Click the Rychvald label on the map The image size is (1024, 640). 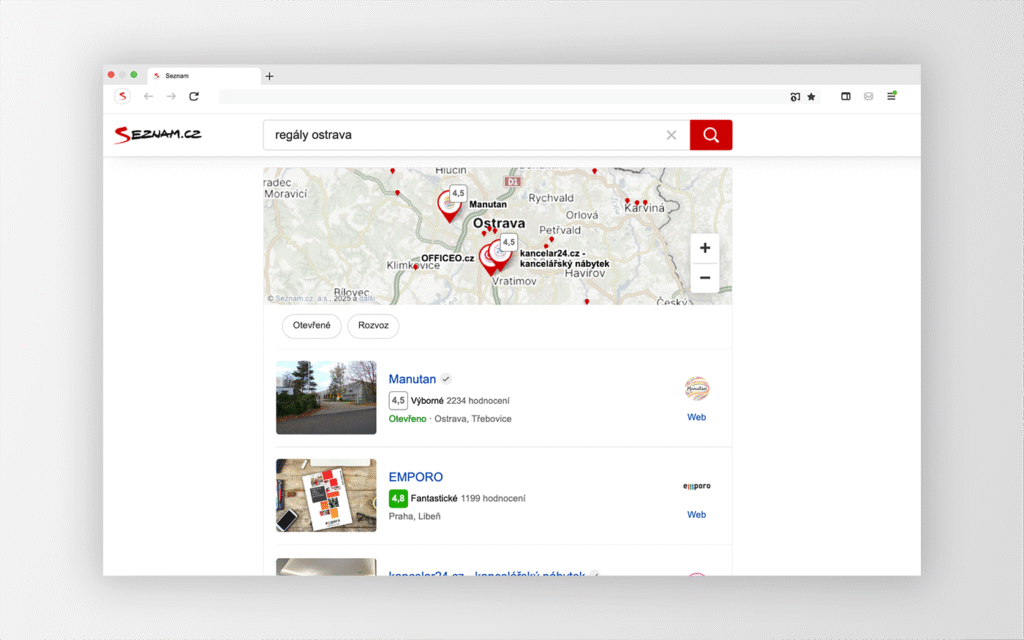[551, 198]
